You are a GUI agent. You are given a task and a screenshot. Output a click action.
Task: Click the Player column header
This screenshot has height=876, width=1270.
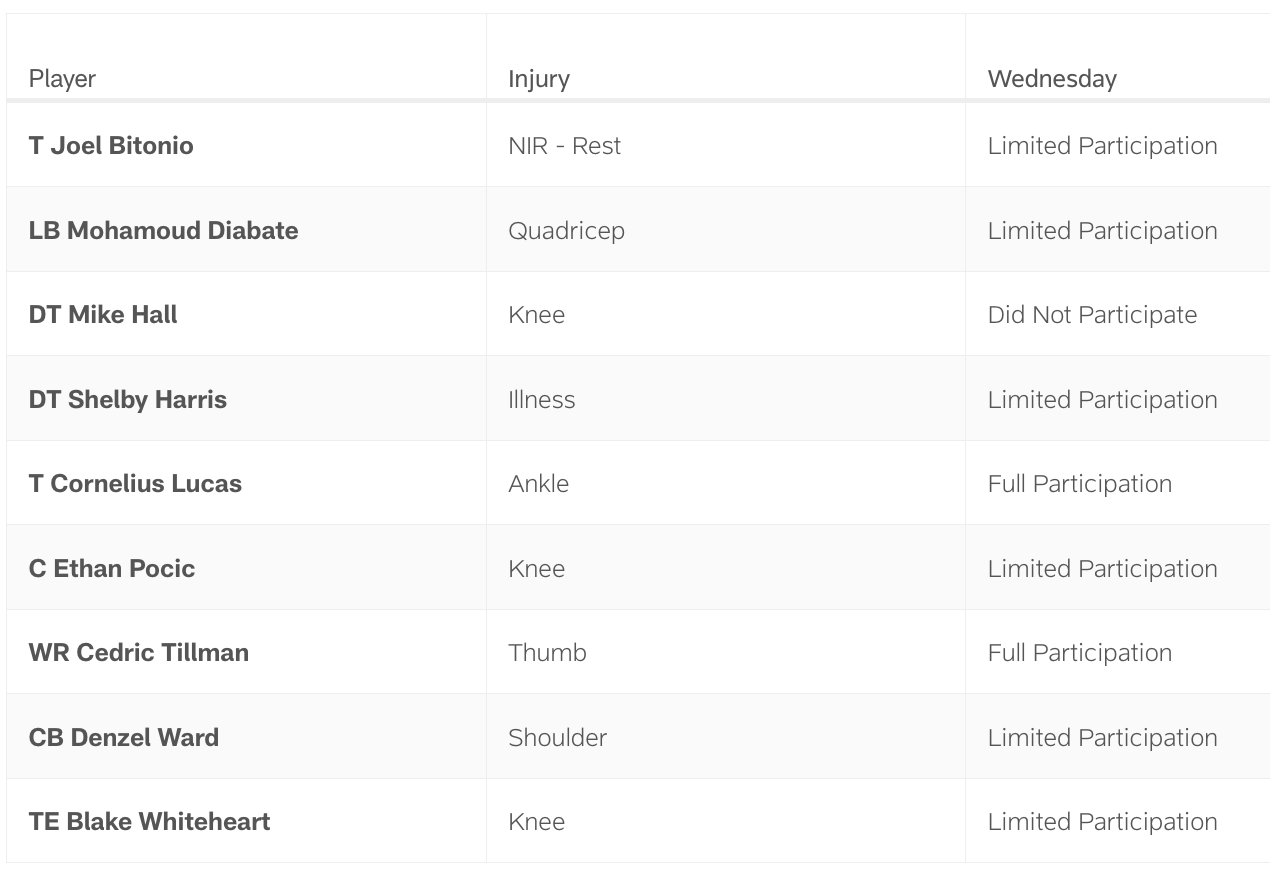62,79
